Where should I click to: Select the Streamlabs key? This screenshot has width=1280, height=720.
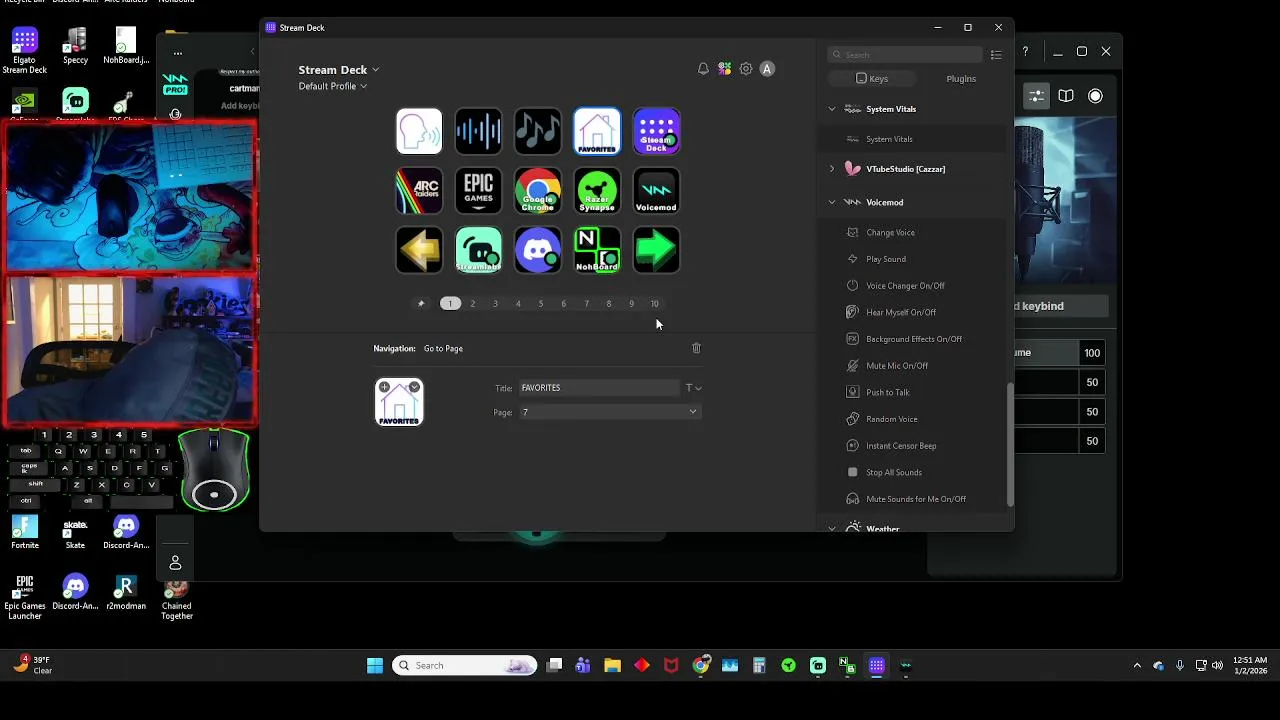[x=478, y=250]
